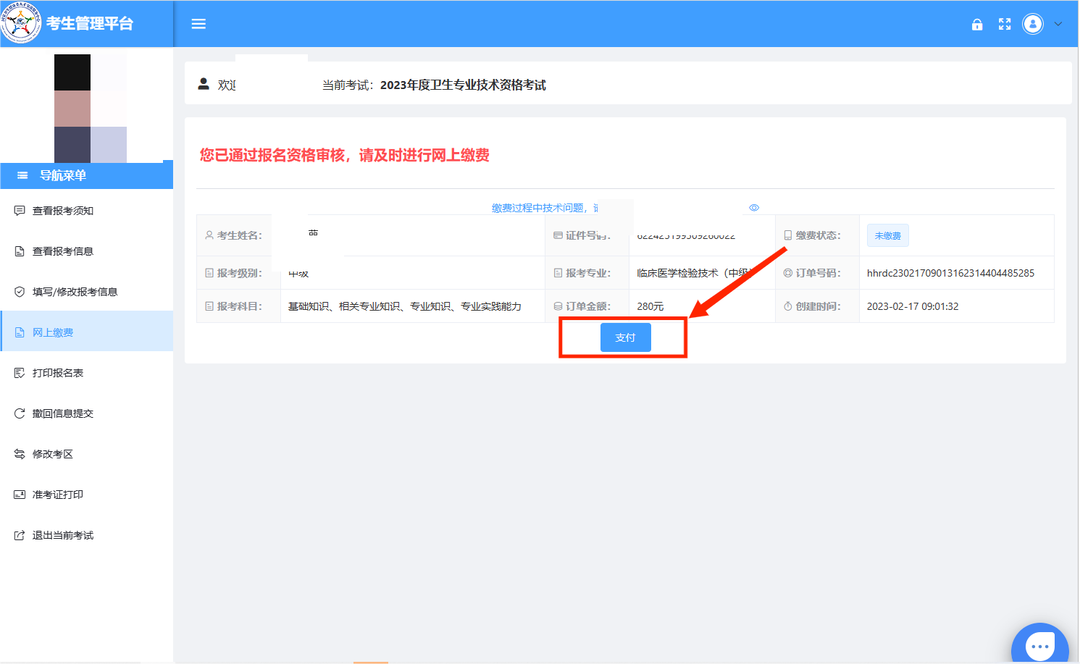Open 打印报名表 menu item
This screenshot has width=1080, height=664.
pyautogui.click(x=57, y=373)
